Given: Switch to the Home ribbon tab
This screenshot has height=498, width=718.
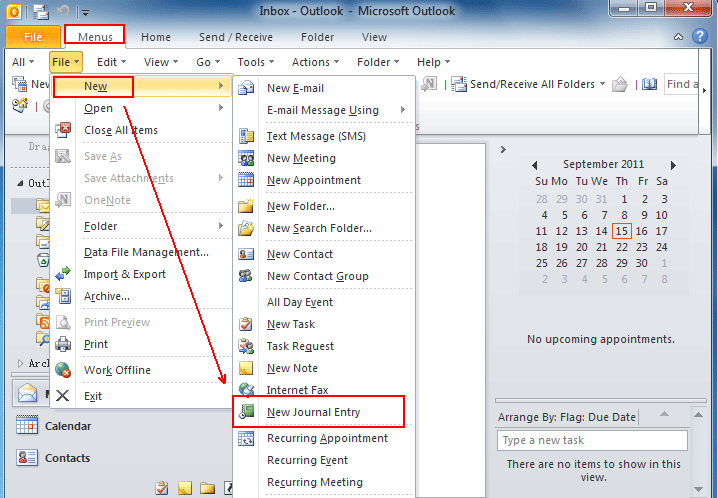Looking at the screenshot, I should (x=156, y=37).
